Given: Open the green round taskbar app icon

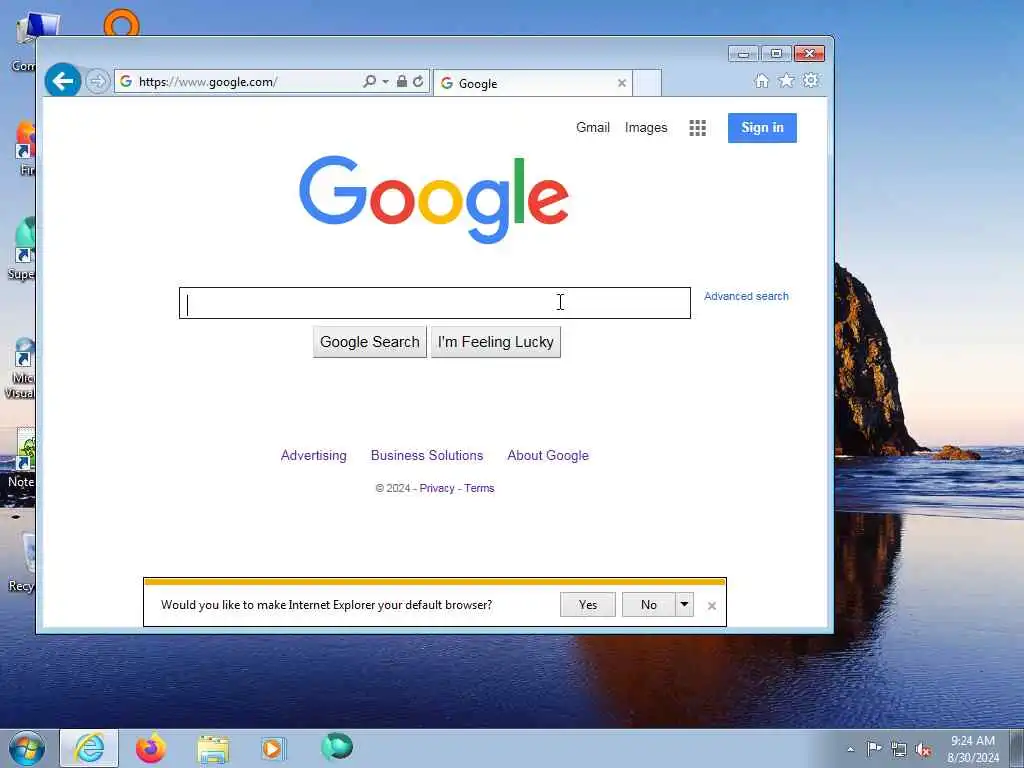Looking at the screenshot, I should click(337, 747).
